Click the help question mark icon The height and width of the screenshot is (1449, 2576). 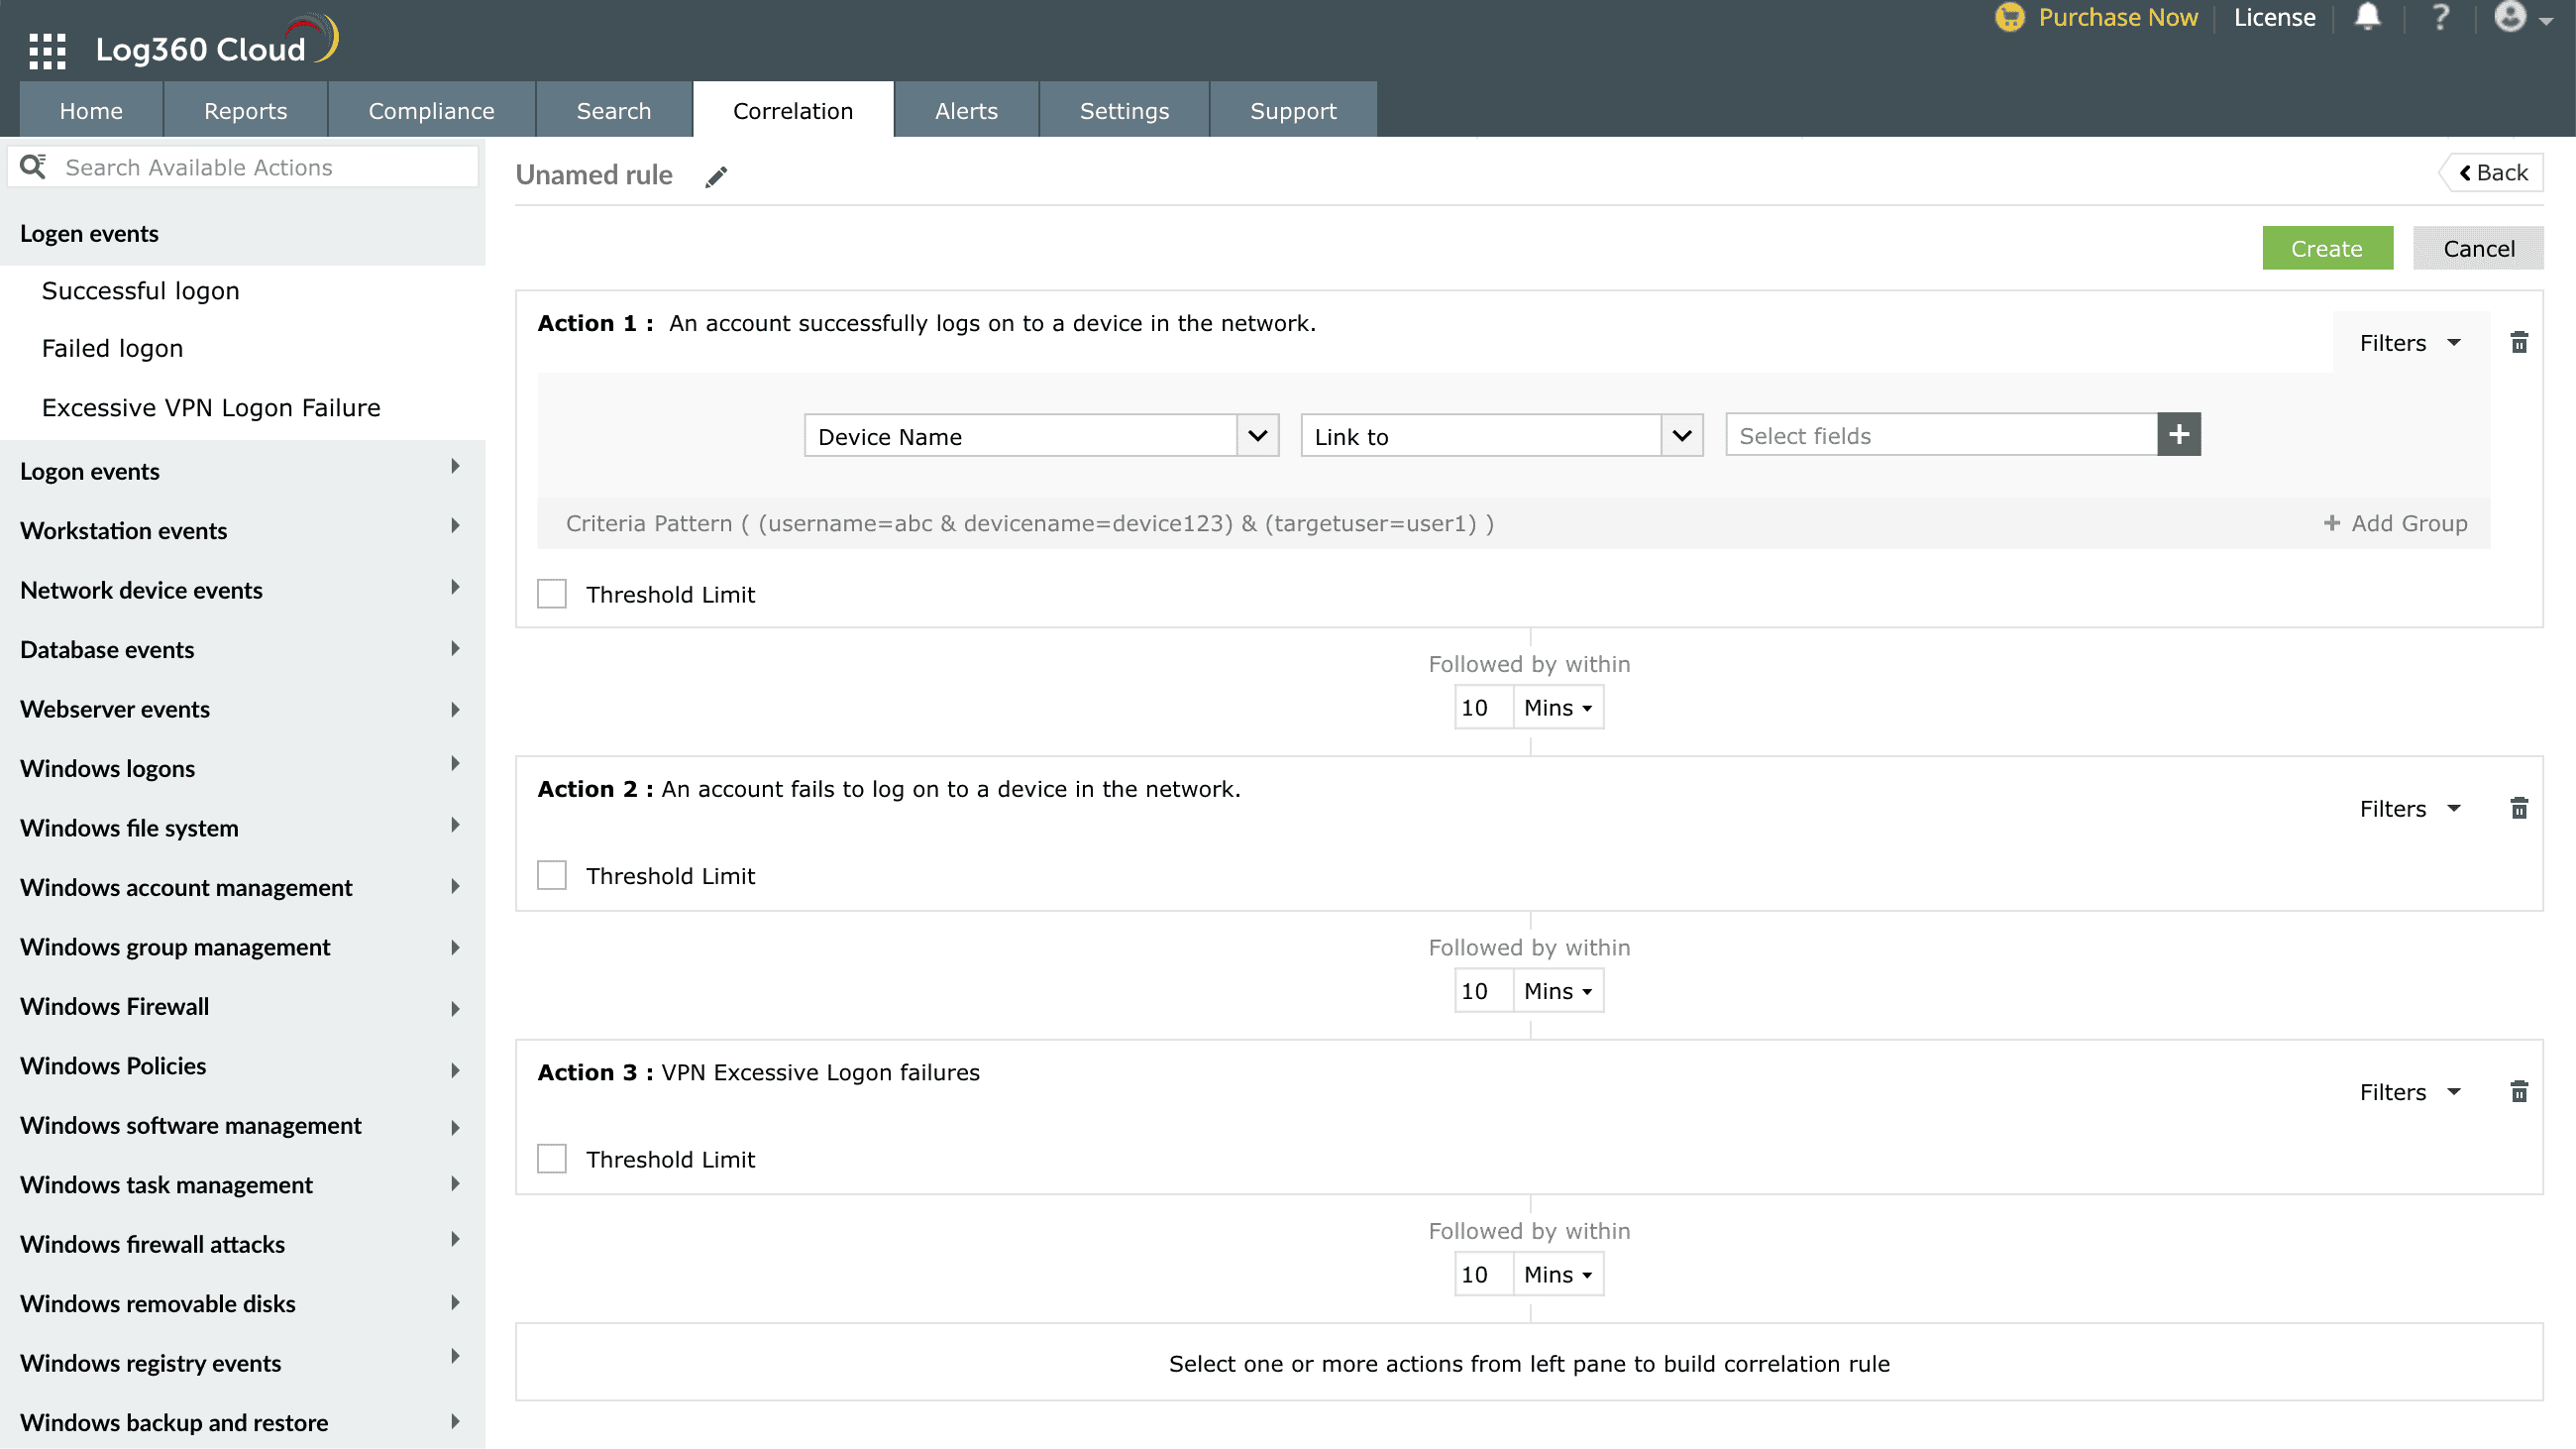(x=2440, y=17)
